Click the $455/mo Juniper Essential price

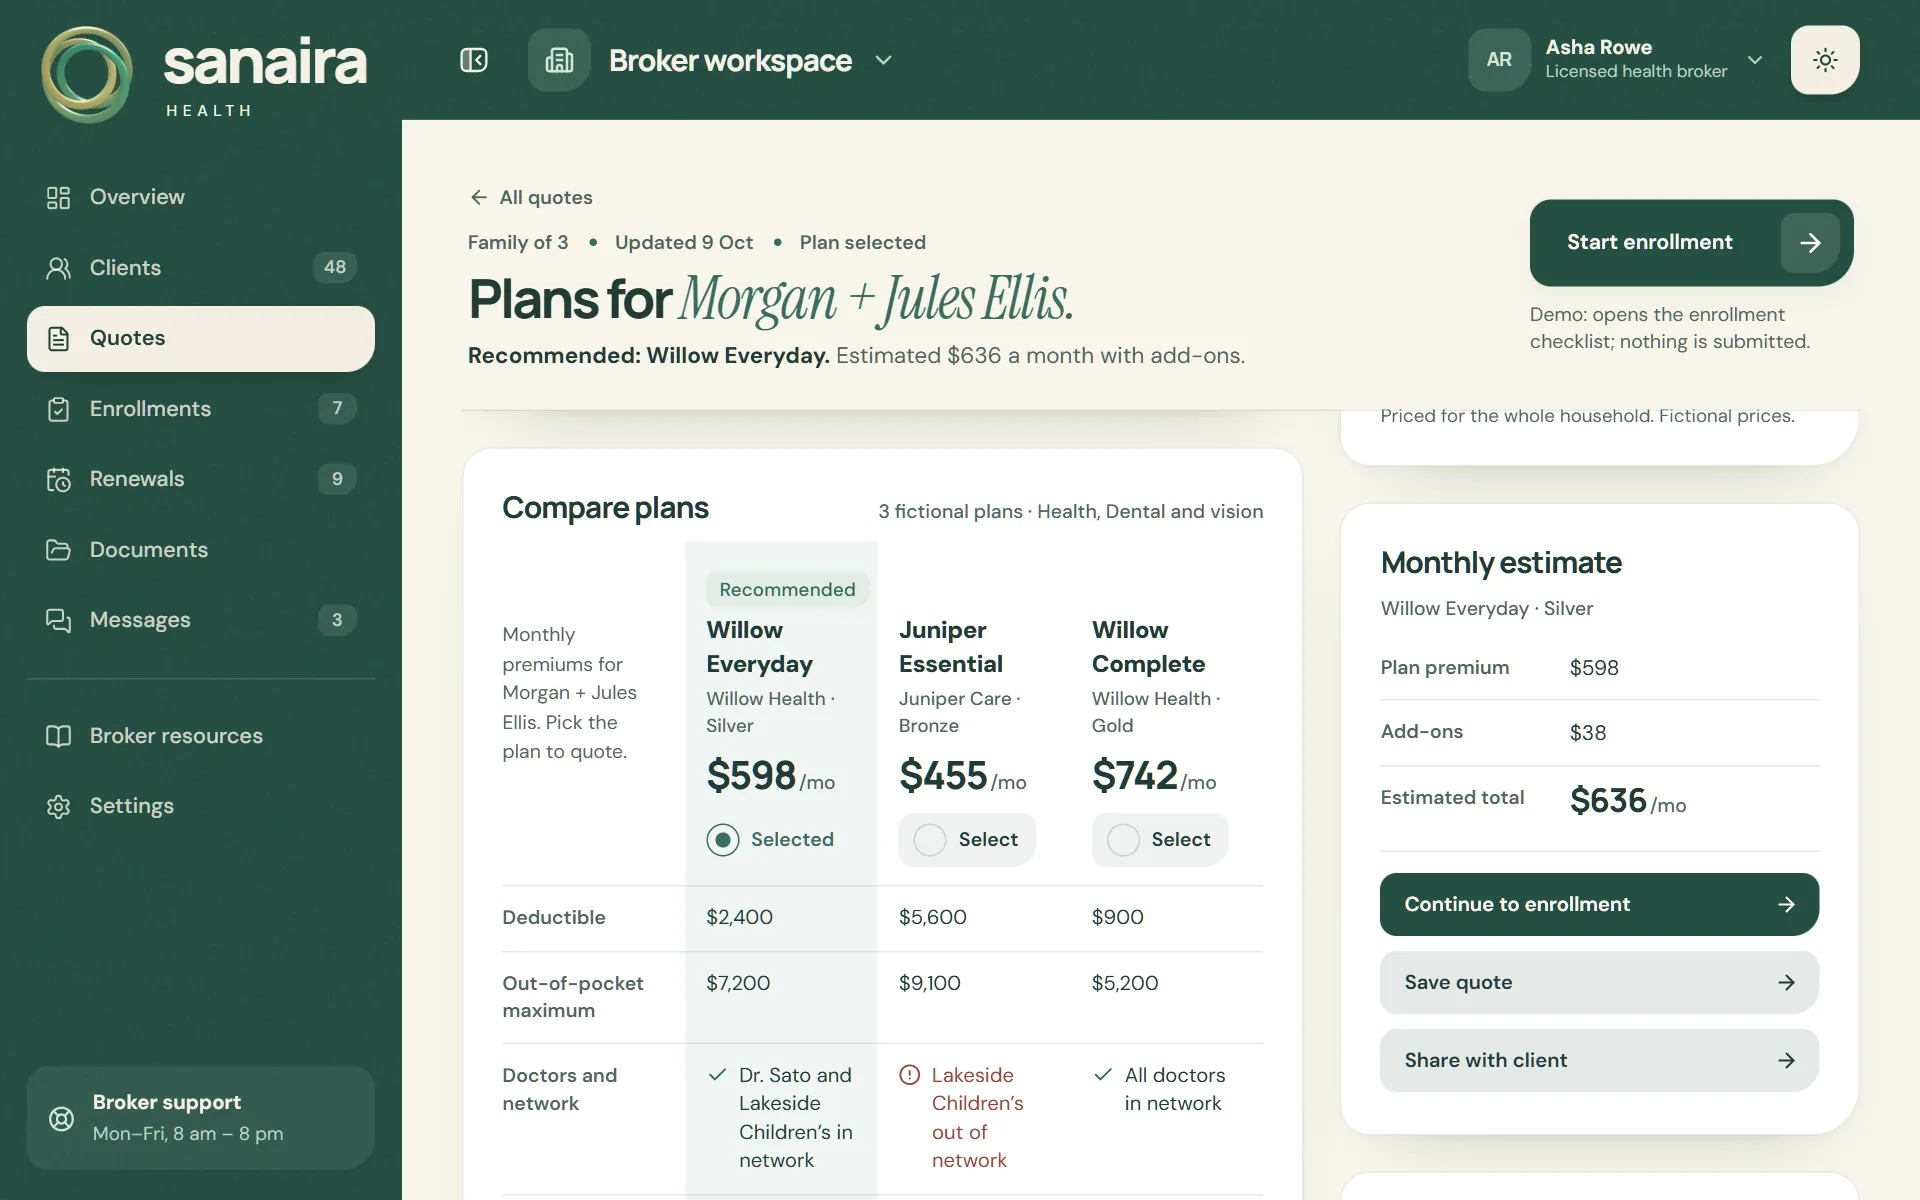click(x=962, y=776)
